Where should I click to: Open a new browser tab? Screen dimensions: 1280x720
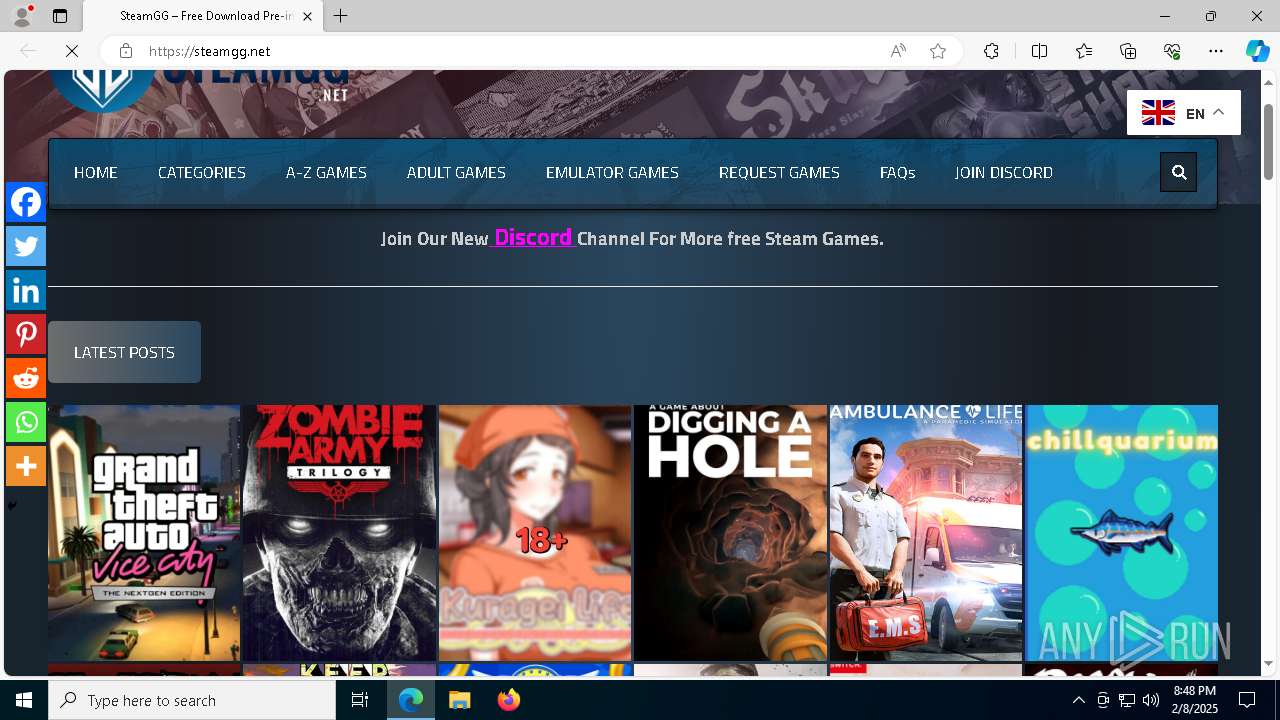tap(341, 16)
